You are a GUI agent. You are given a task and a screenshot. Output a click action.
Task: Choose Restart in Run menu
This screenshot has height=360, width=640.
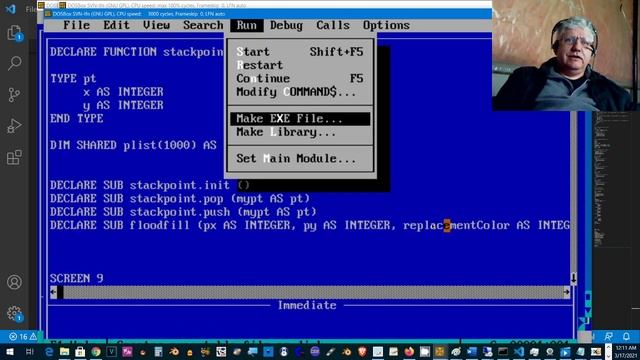click(x=300, y=65)
